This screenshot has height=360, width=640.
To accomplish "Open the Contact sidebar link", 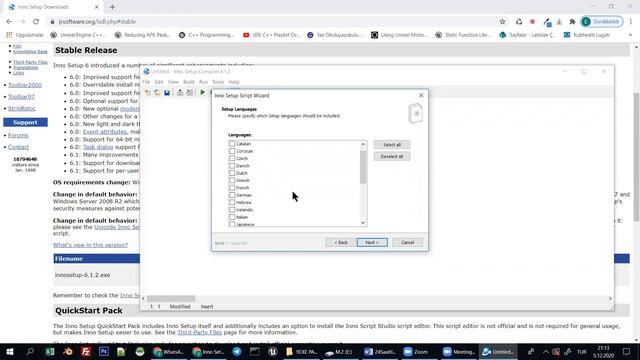I will tap(18, 147).
